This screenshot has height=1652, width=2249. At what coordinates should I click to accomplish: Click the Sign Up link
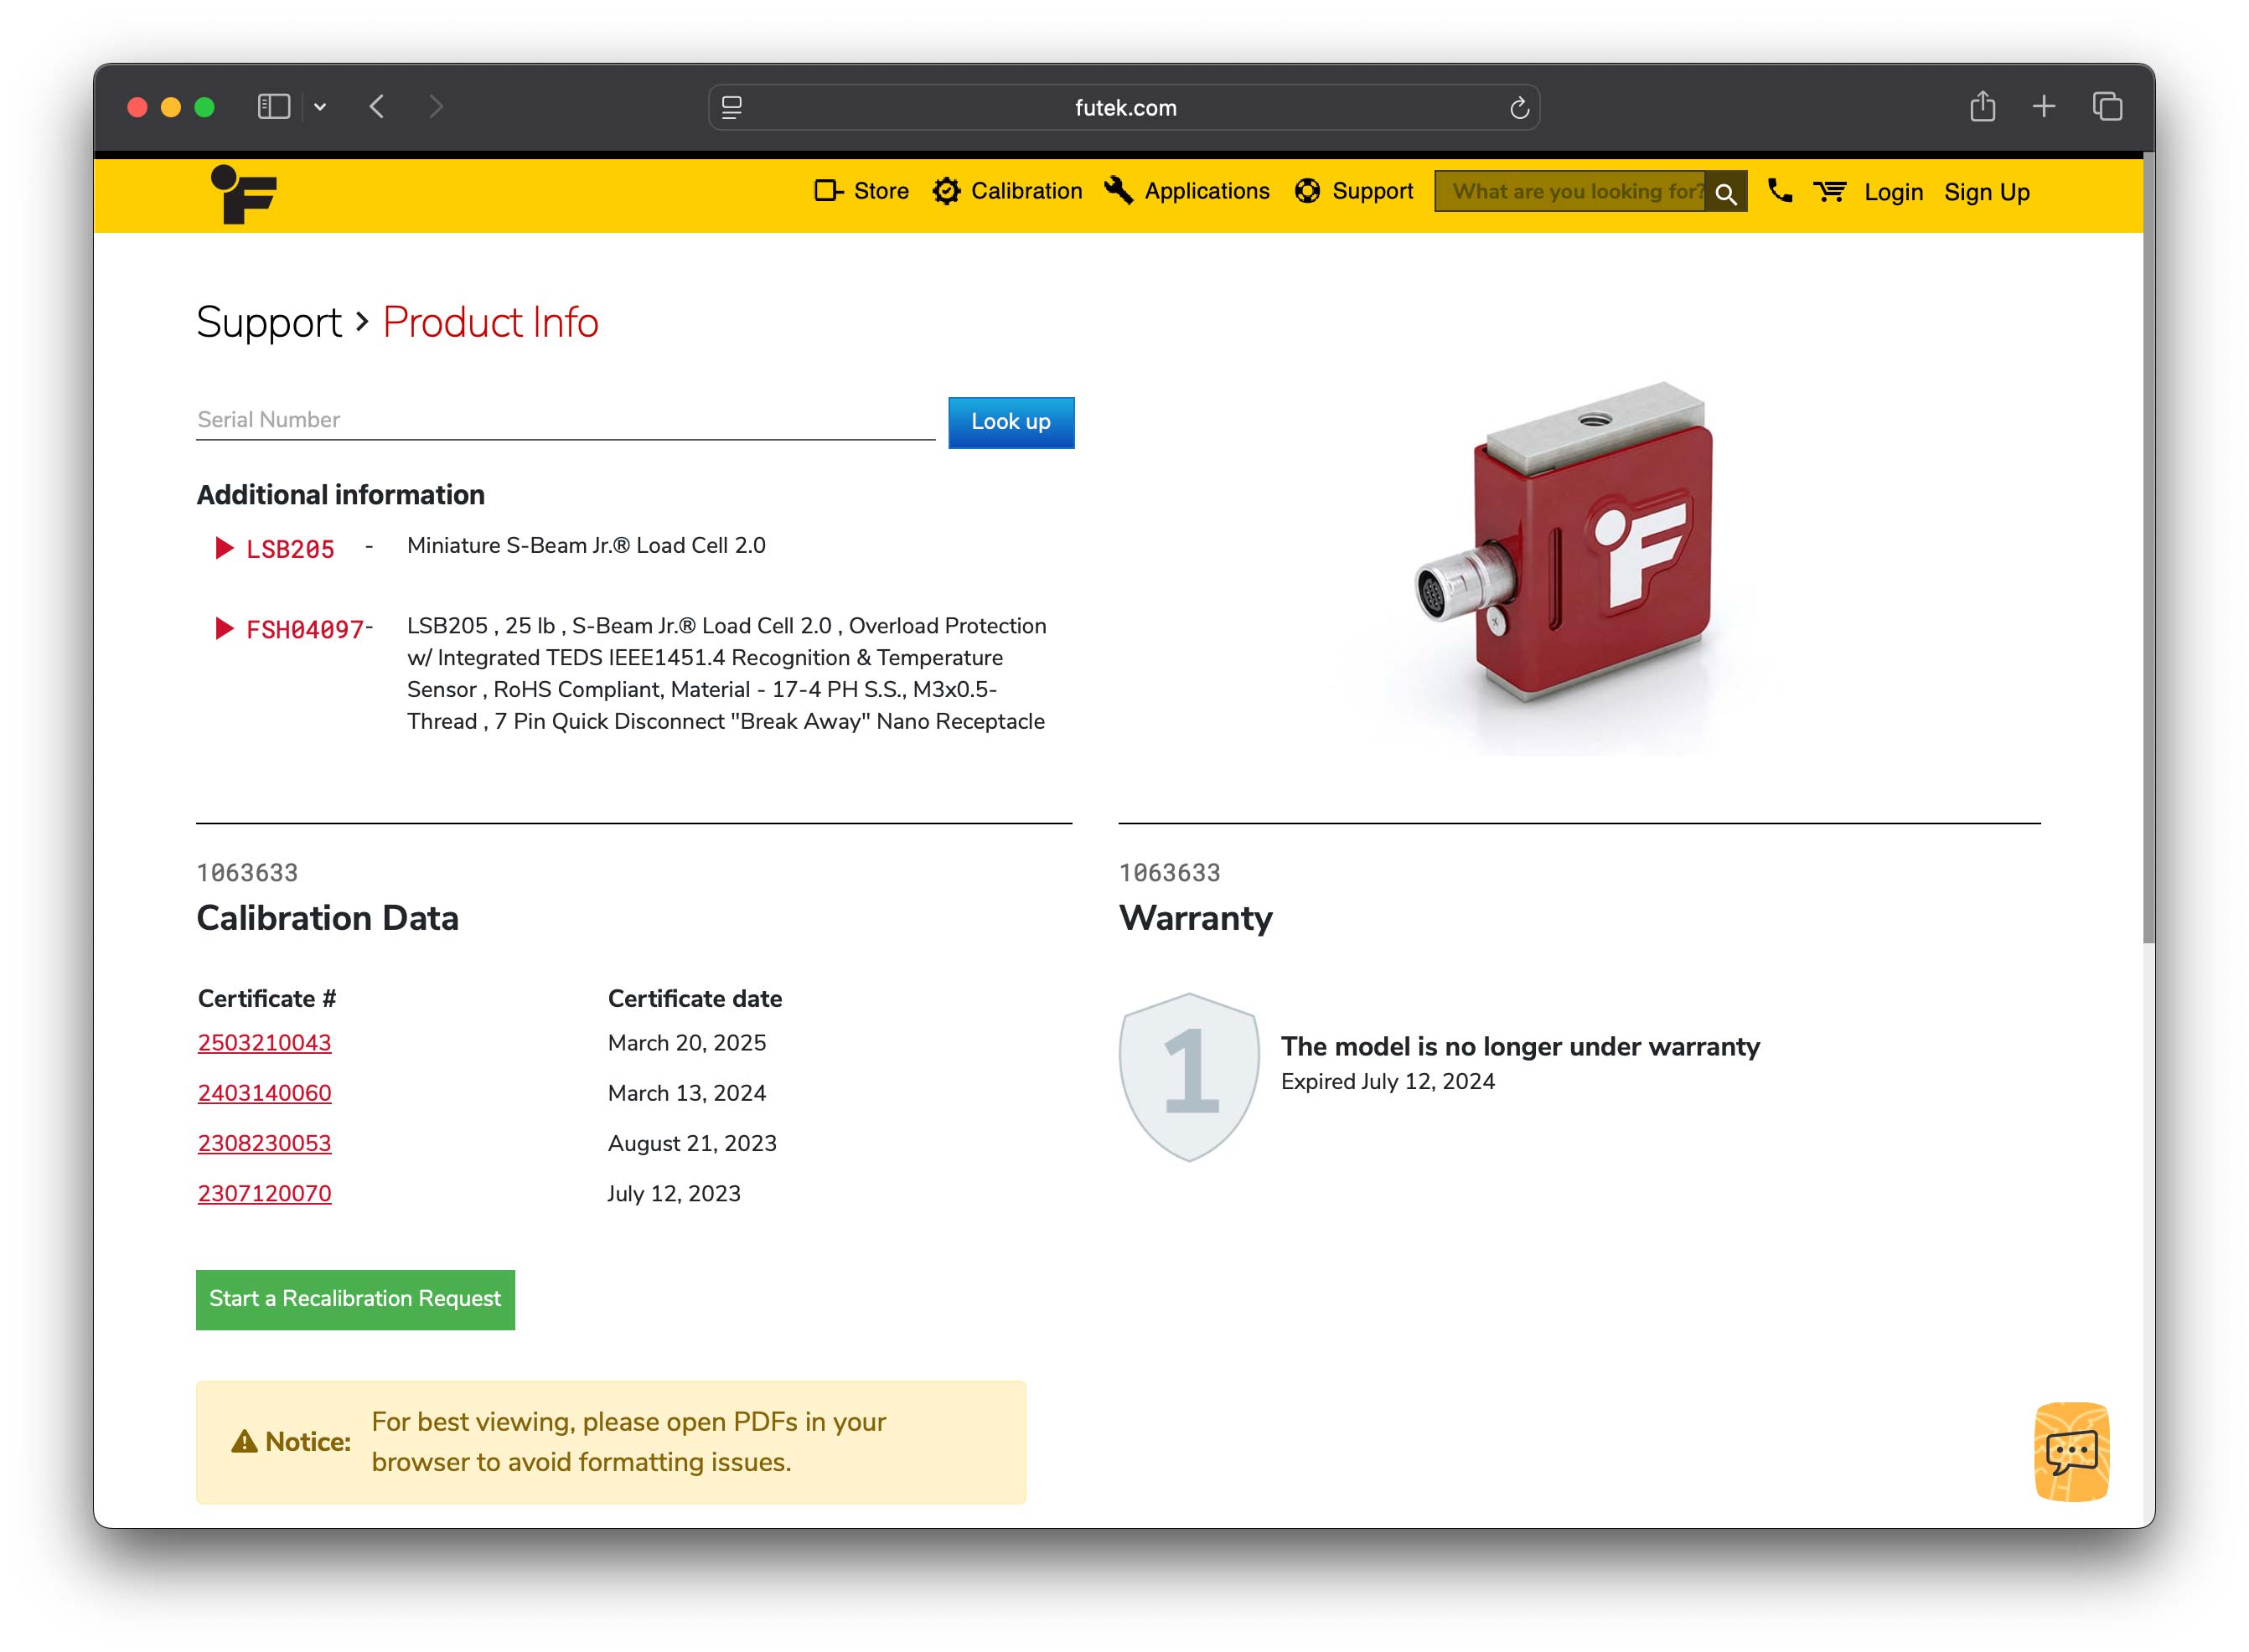(1986, 192)
